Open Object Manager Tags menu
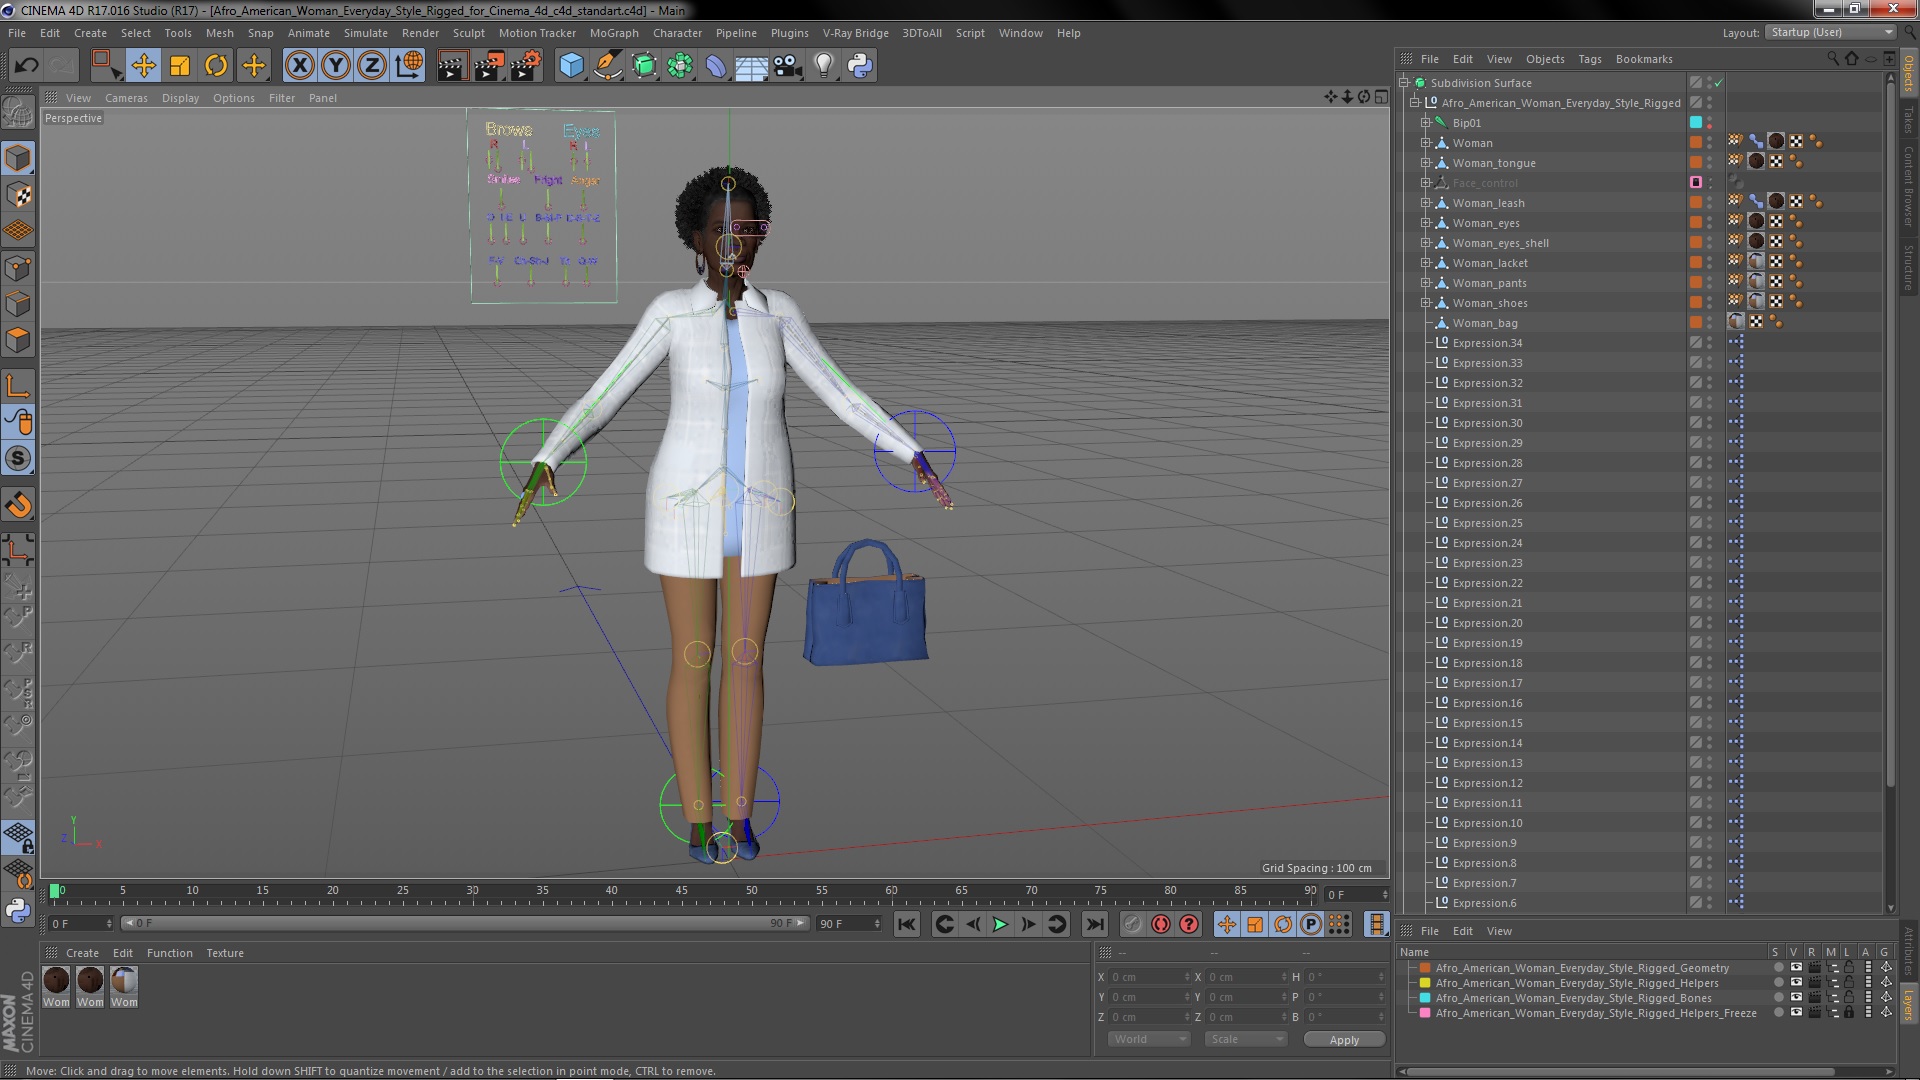 [1590, 59]
